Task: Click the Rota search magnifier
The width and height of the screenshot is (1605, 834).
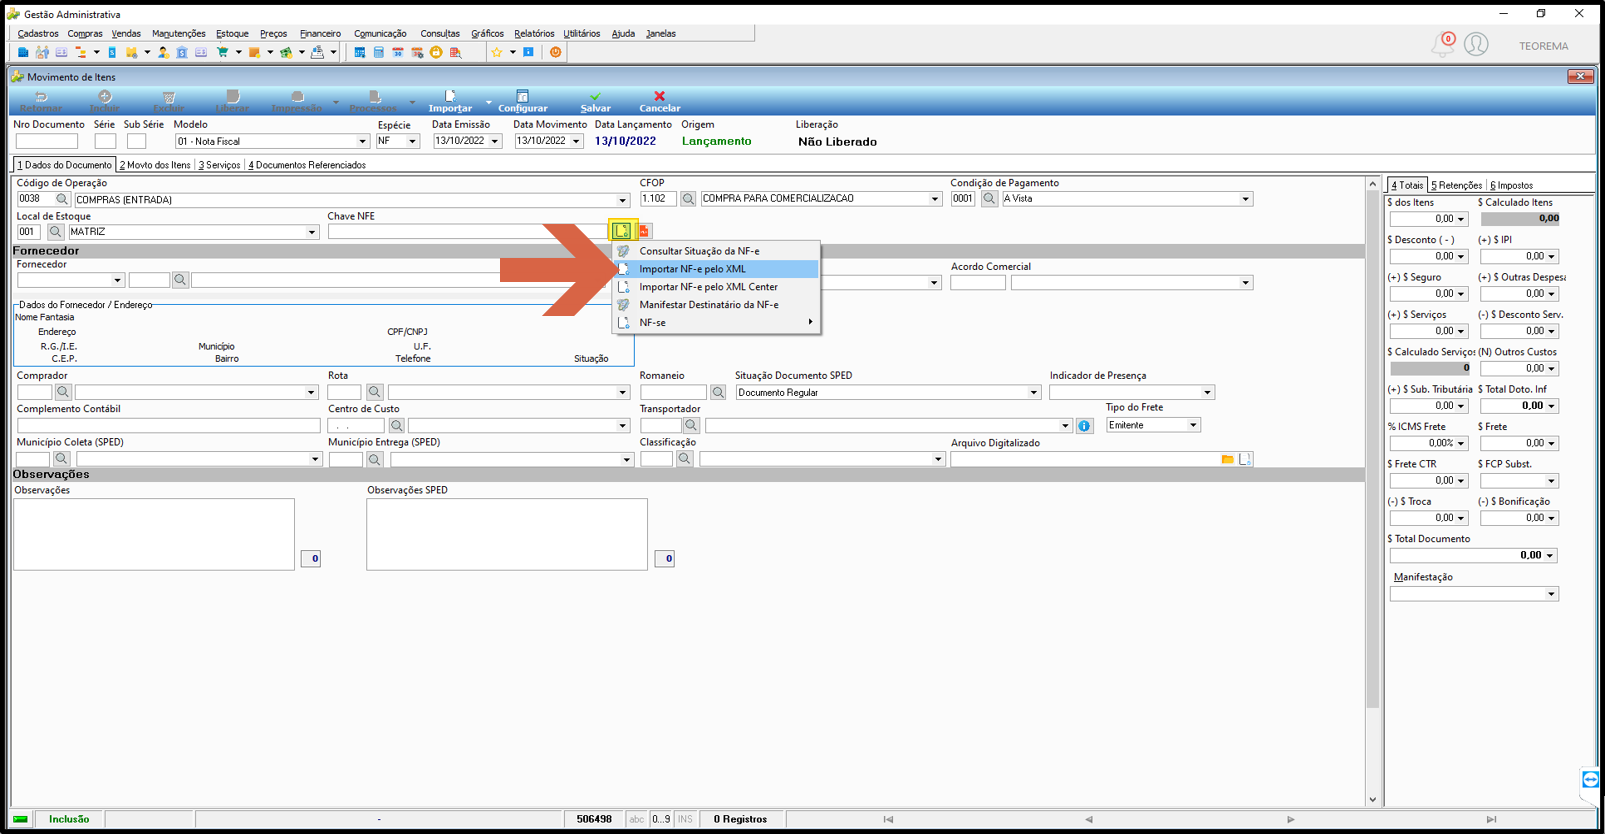Action: pos(374,392)
